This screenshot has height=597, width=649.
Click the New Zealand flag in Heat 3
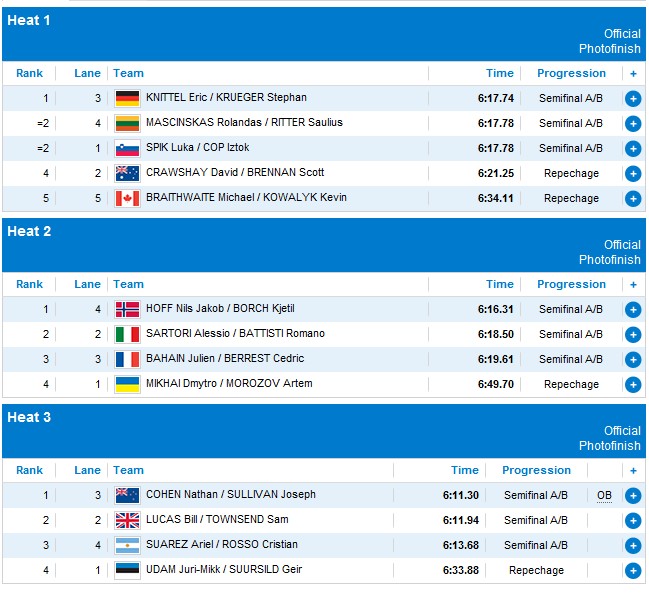click(127, 495)
